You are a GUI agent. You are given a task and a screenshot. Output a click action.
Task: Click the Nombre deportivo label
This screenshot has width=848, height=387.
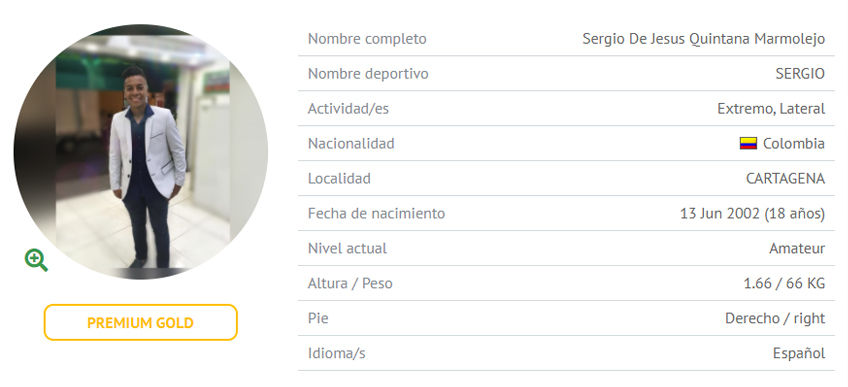tap(368, 74)
